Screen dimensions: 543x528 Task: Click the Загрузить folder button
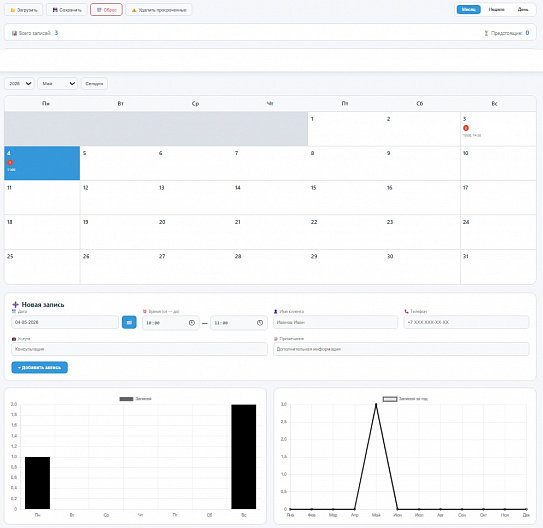point(24,10)
